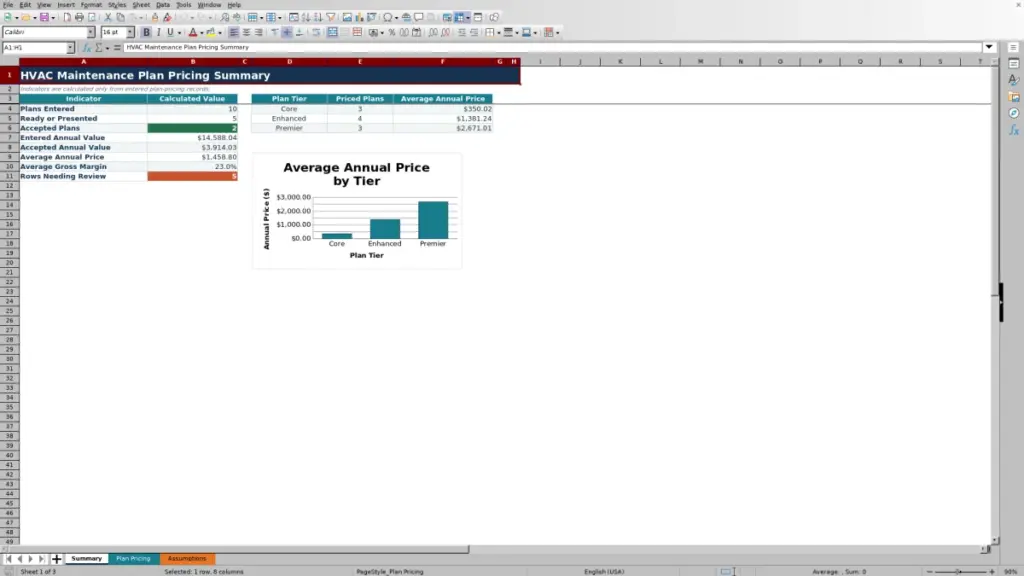Open the Font Size dropdown list
The width and height of the screenshot is (1024, 576).
pos(130,33)
